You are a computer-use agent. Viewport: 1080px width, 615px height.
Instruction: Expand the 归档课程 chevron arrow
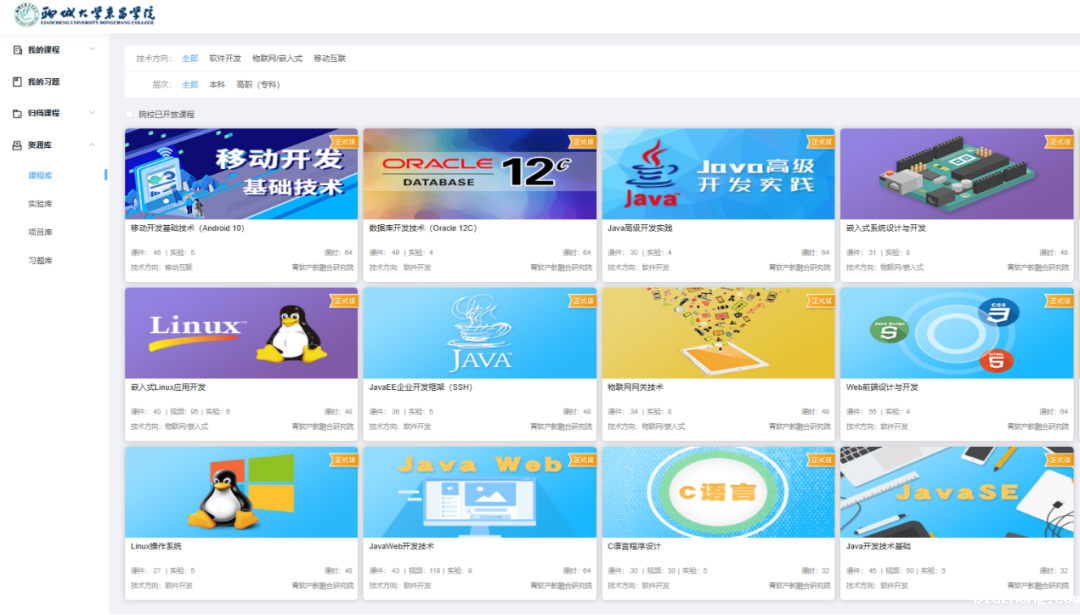(92, 113)
